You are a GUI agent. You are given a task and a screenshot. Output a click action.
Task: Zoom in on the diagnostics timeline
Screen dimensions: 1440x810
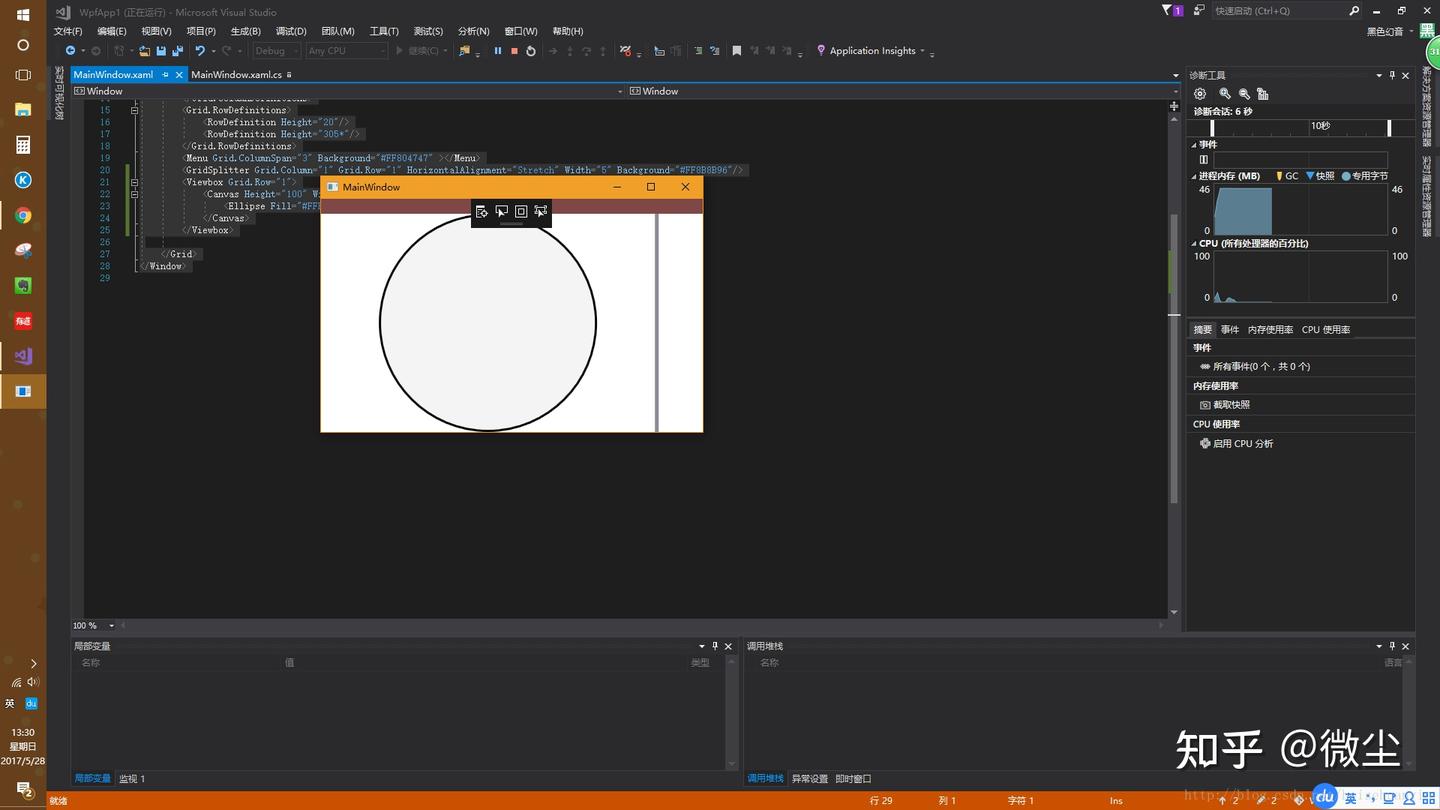click(x=1224, y=94)
